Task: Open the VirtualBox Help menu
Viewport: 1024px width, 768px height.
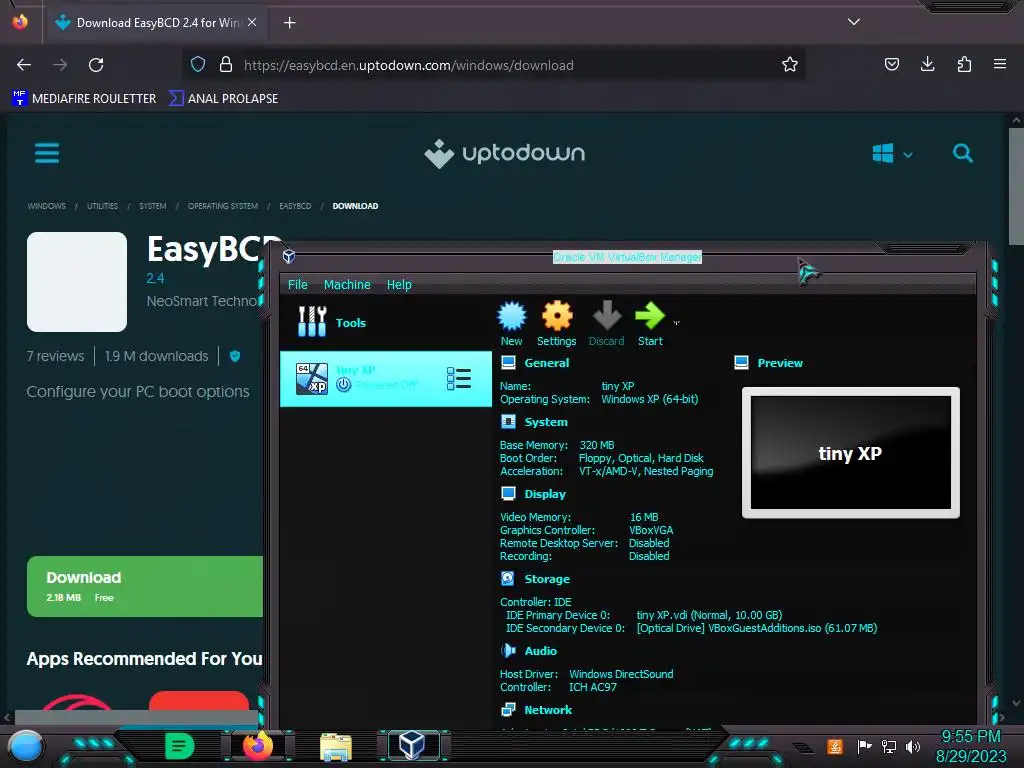Action: pos(399,285)
